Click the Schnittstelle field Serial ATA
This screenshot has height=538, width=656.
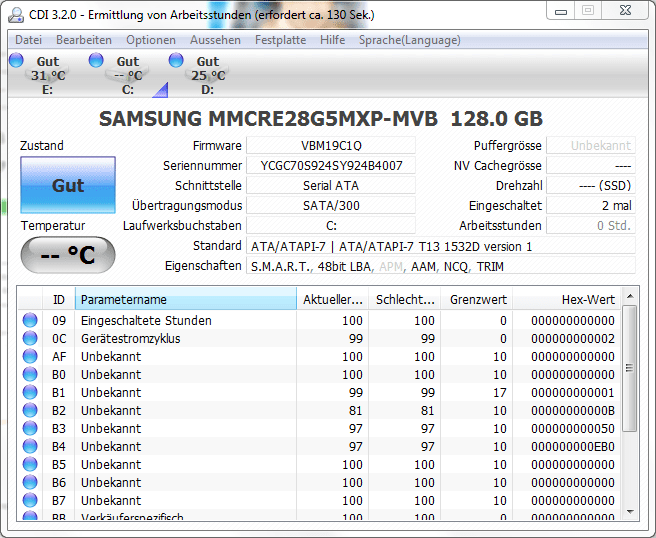tap(331, 186)
